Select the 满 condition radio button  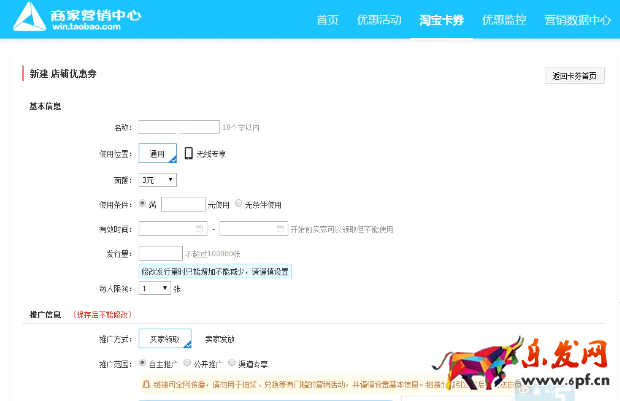pyautogui.click(x=142, y=204)
